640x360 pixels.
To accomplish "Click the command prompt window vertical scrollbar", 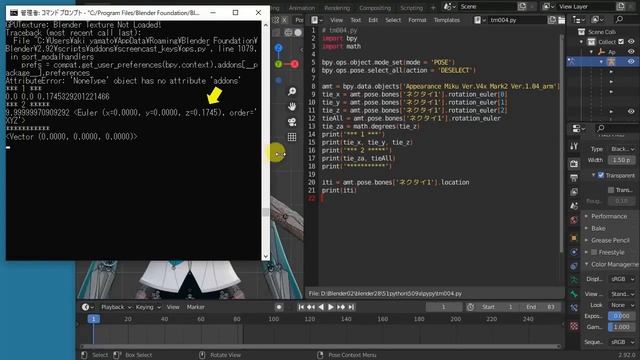I will (266, 140).
